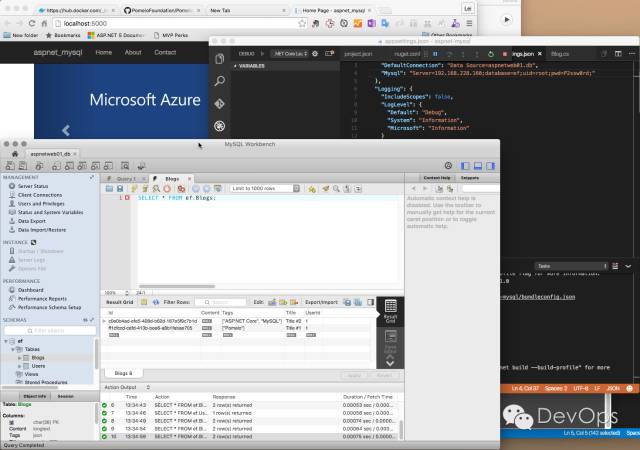Click the Home link in aspnet_mysql navbar
The width and height of the screenshot is (640, 450).
click(103, 52)
